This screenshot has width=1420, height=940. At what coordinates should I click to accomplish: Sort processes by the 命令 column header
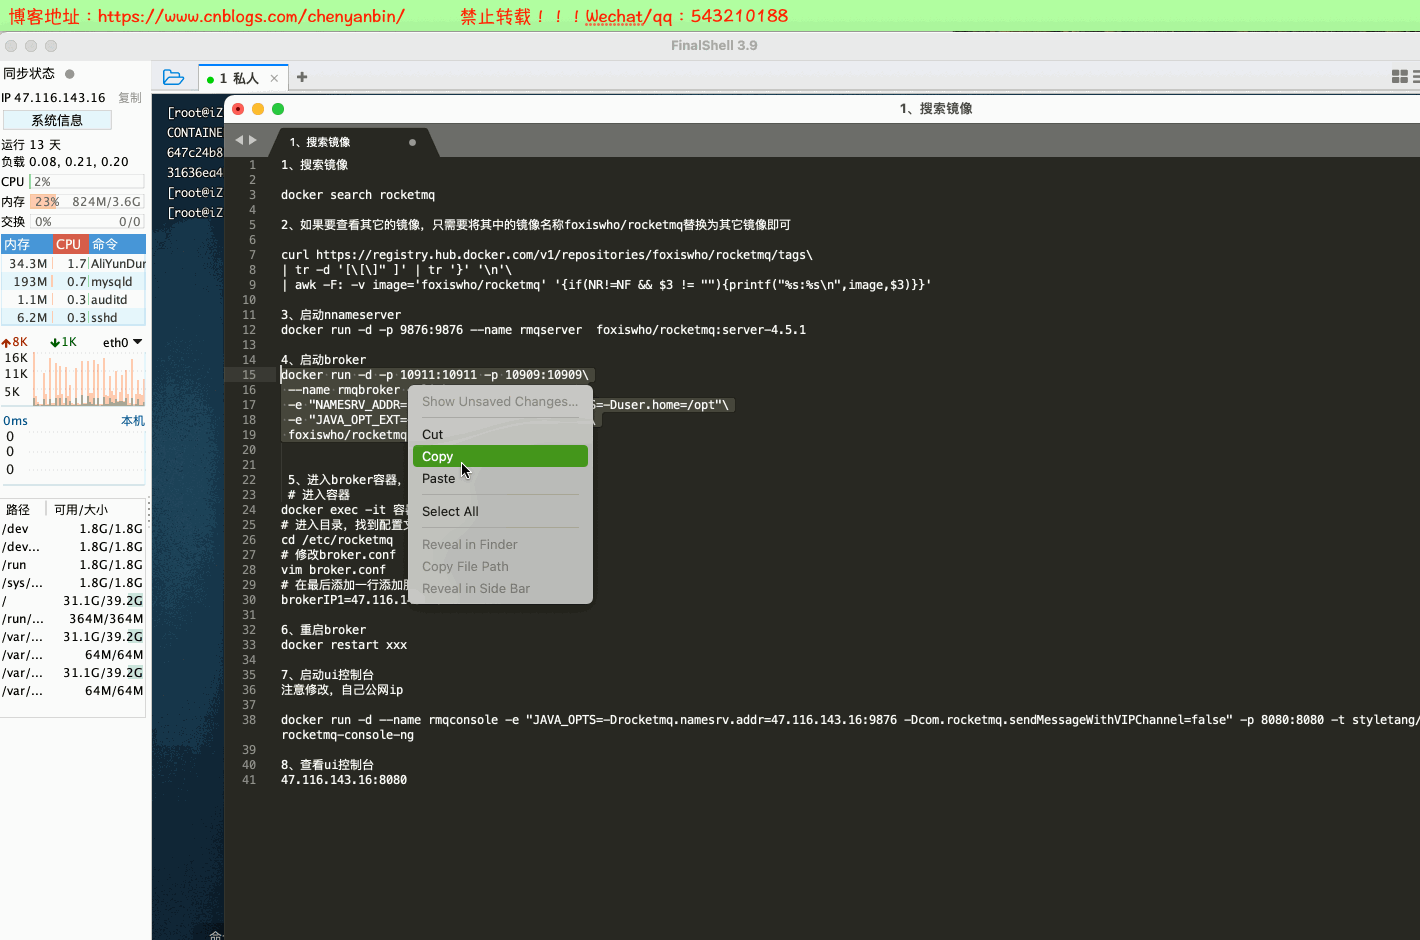pyautogui.click(x=117, y=244)
